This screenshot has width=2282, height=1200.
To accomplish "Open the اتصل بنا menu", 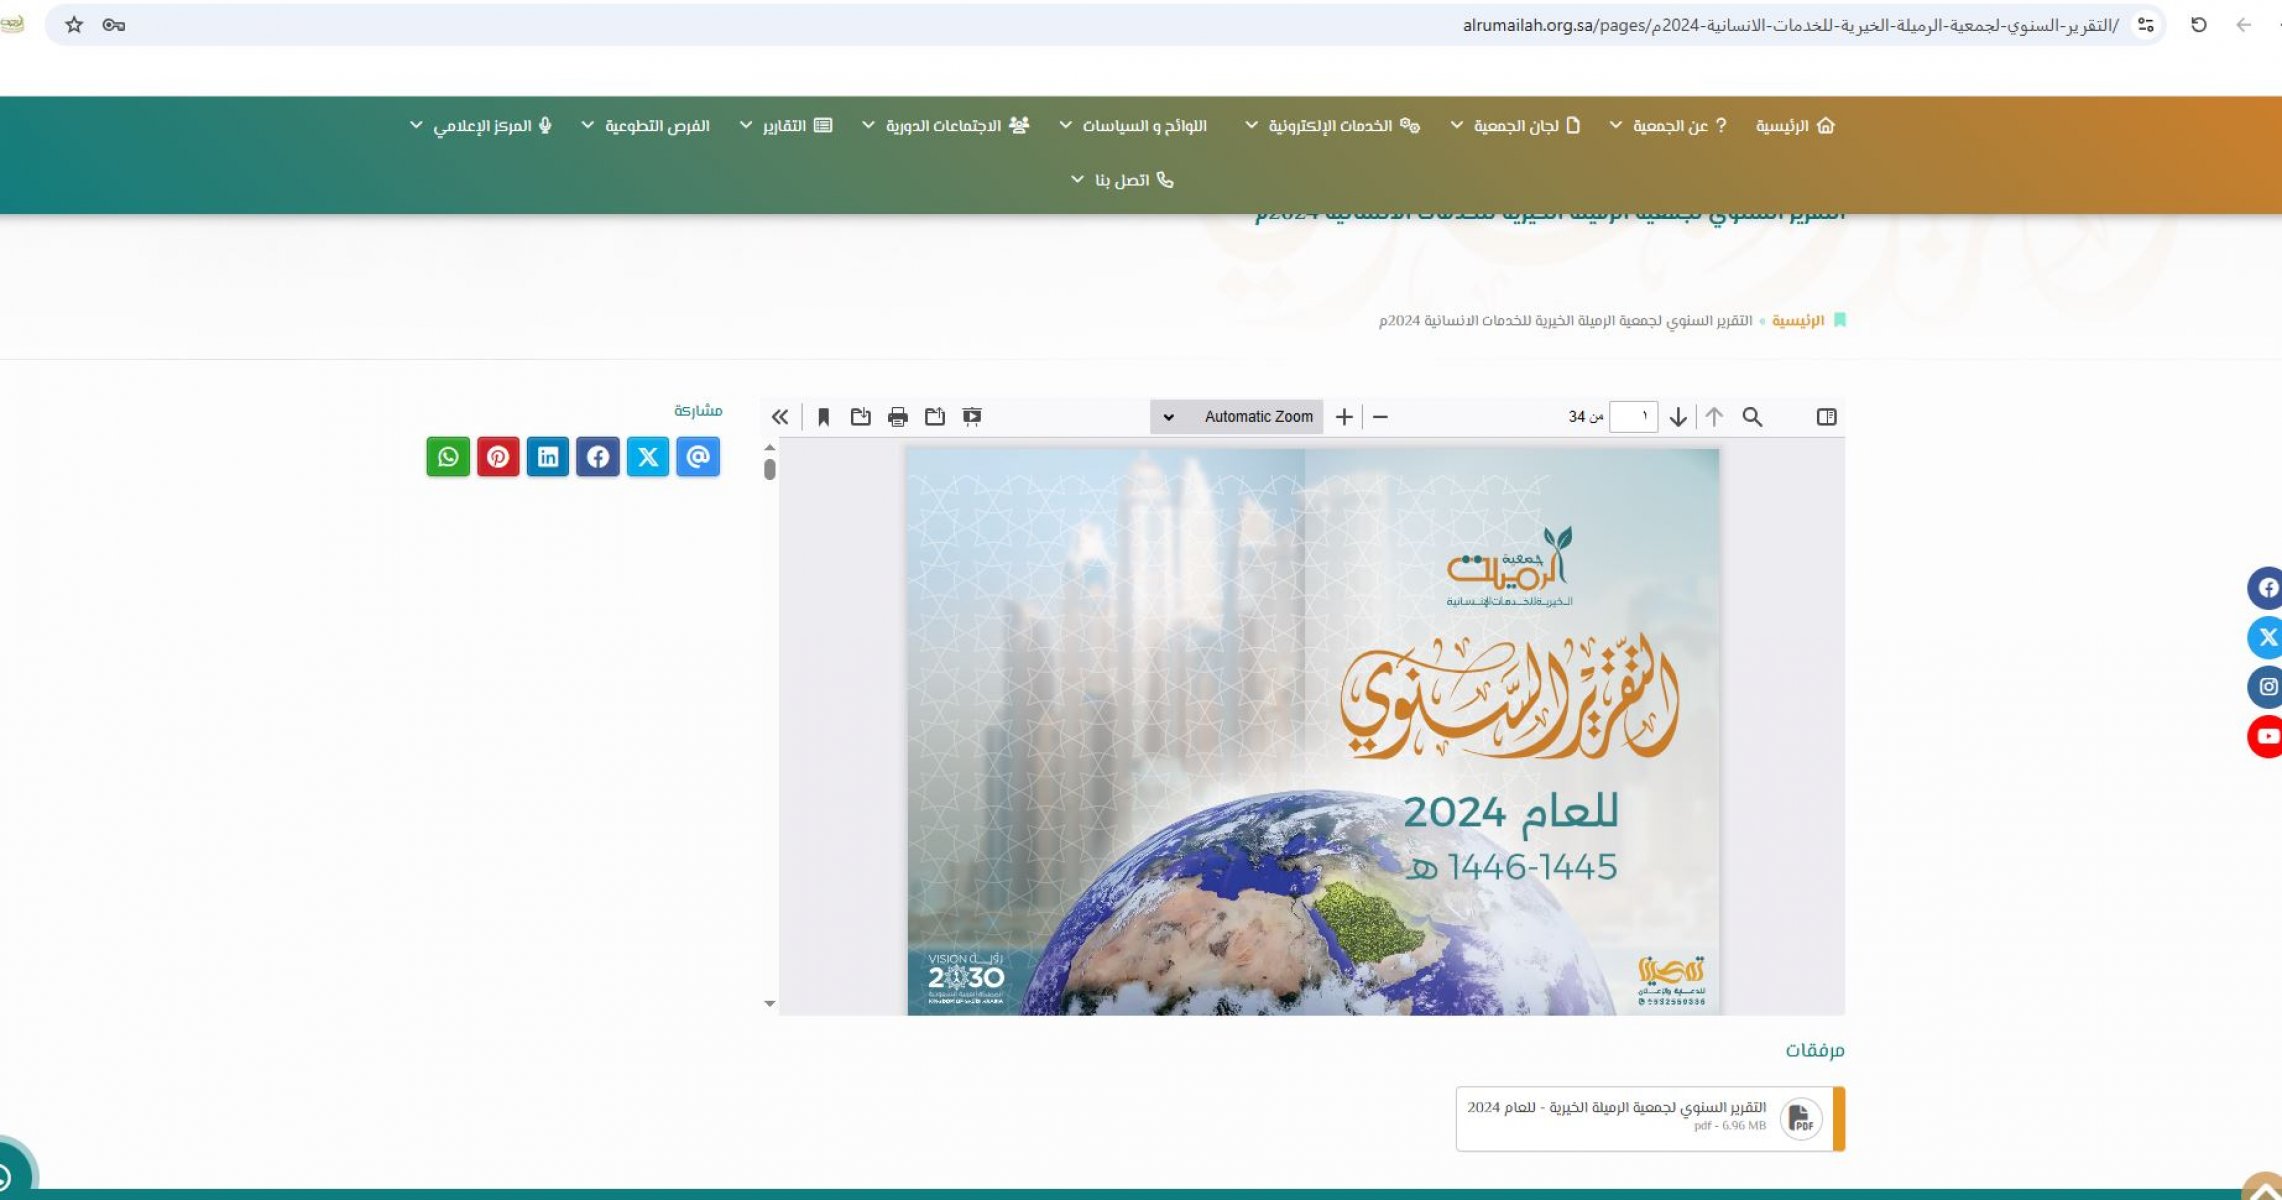I will point(1122,180).
